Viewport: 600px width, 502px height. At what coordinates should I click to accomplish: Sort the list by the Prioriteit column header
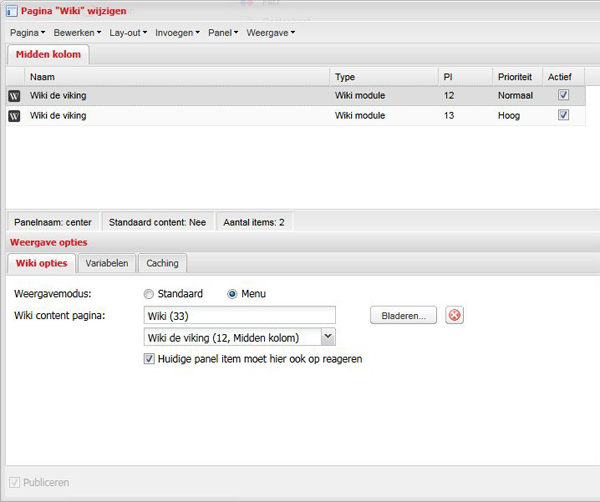pyautogui.click(x=516, y=76)
